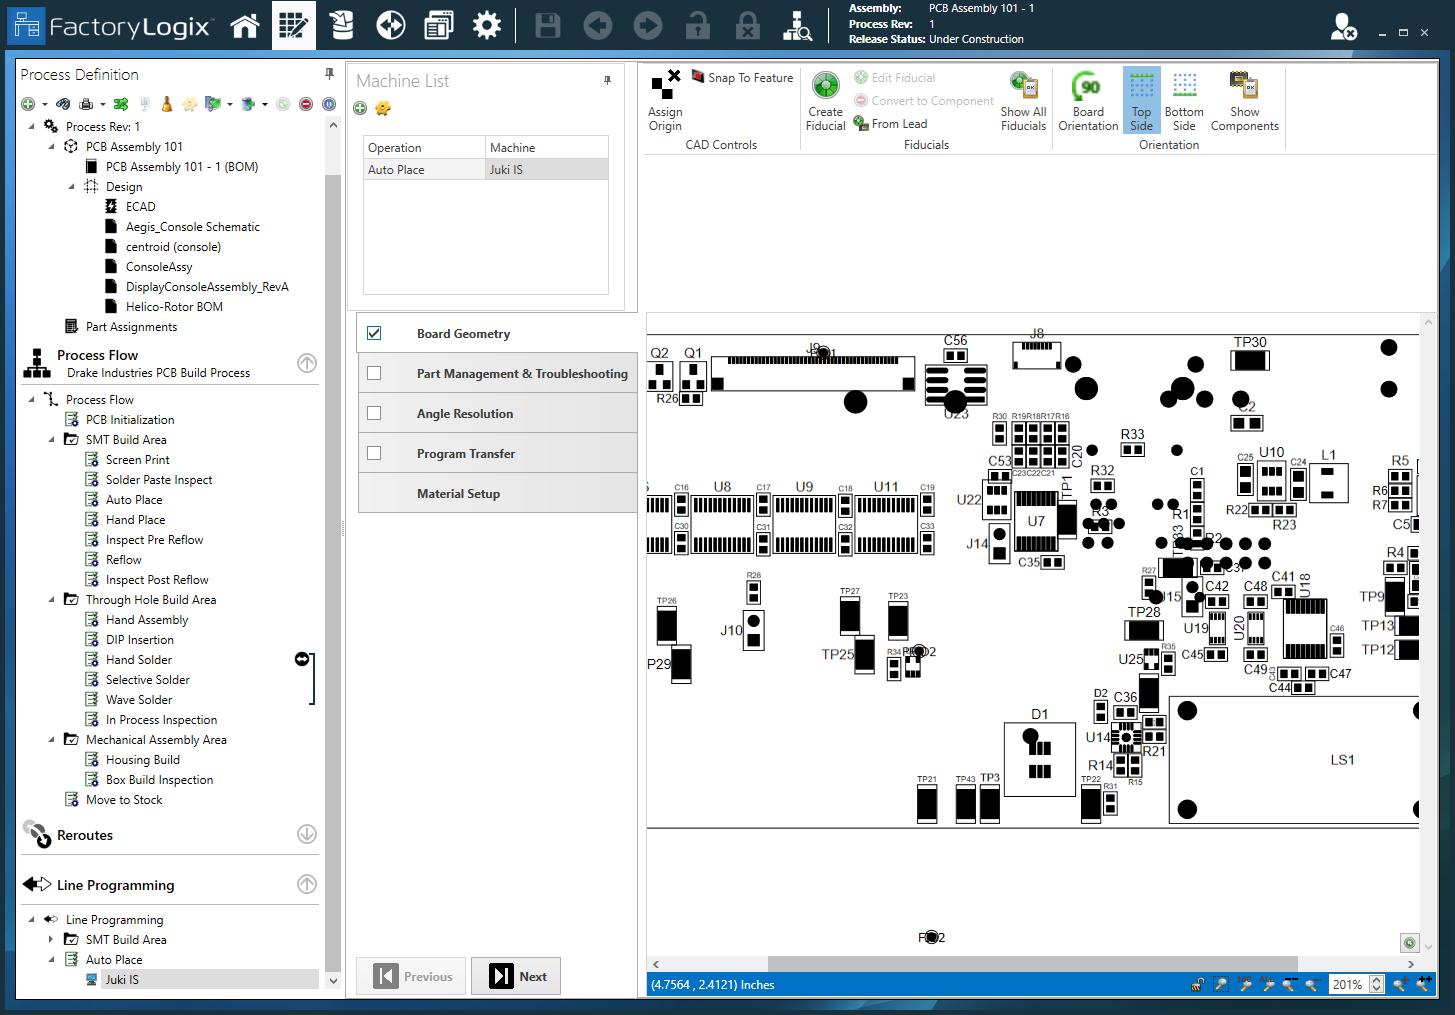
Task: Click Show Components icon
Action: pyautogui.click(x=1244, y=101)
